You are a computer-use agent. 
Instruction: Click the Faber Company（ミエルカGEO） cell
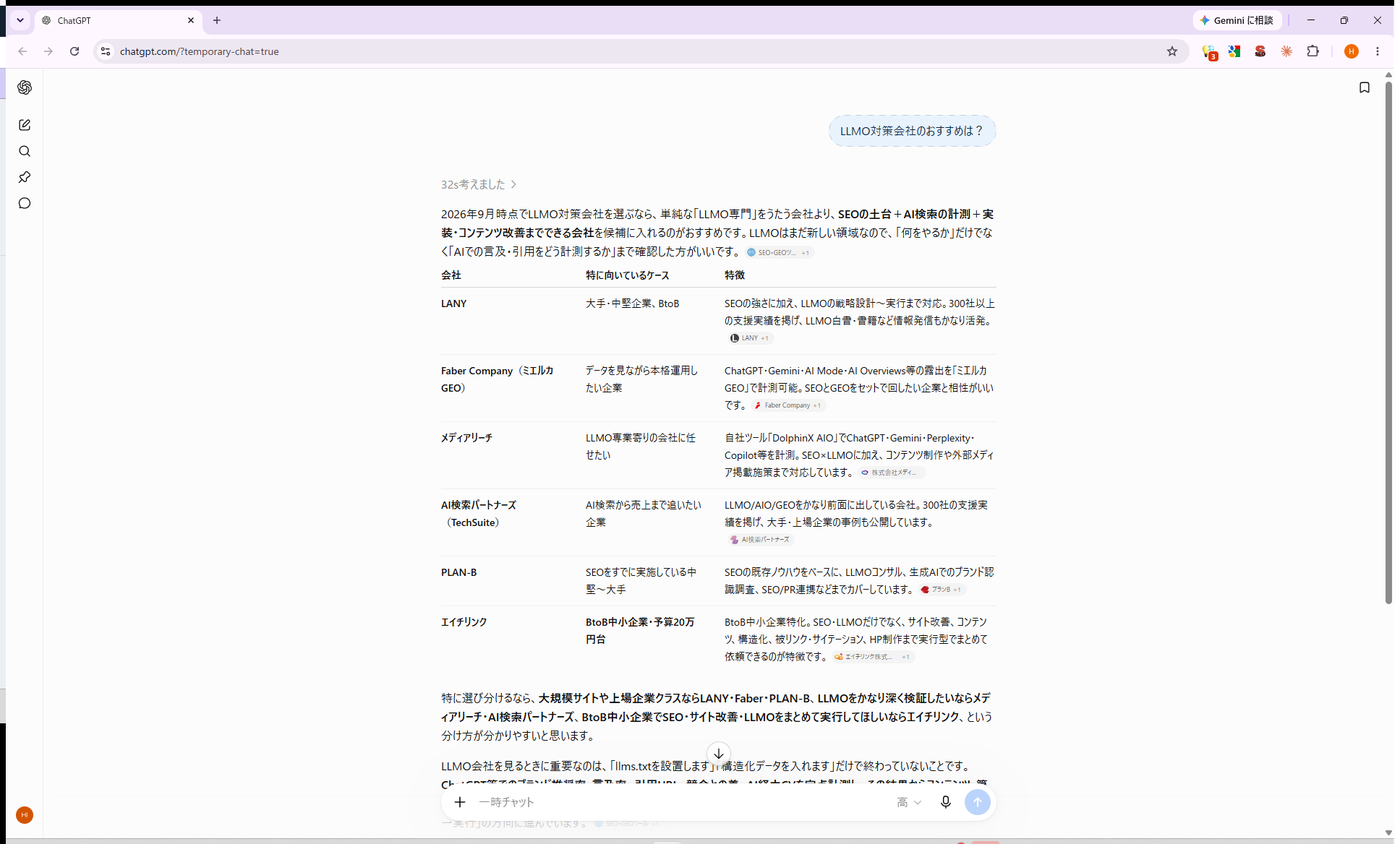(x=497, y=379)
